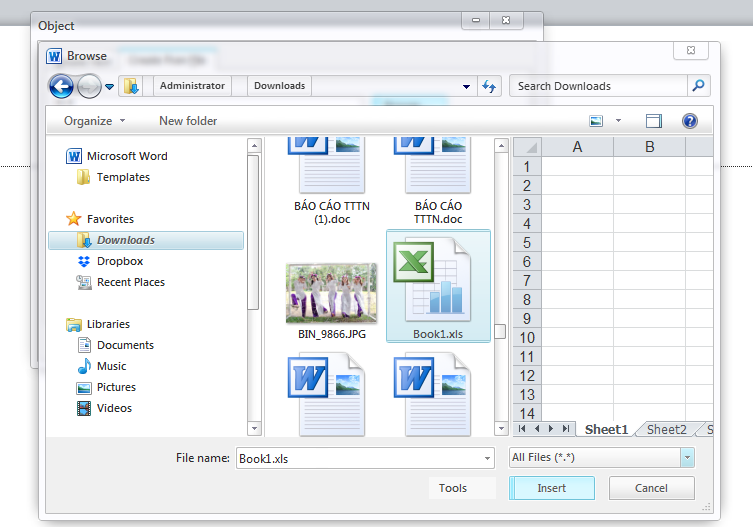
Task: Close the Browse dialog
Action: [x=691, y=50]
